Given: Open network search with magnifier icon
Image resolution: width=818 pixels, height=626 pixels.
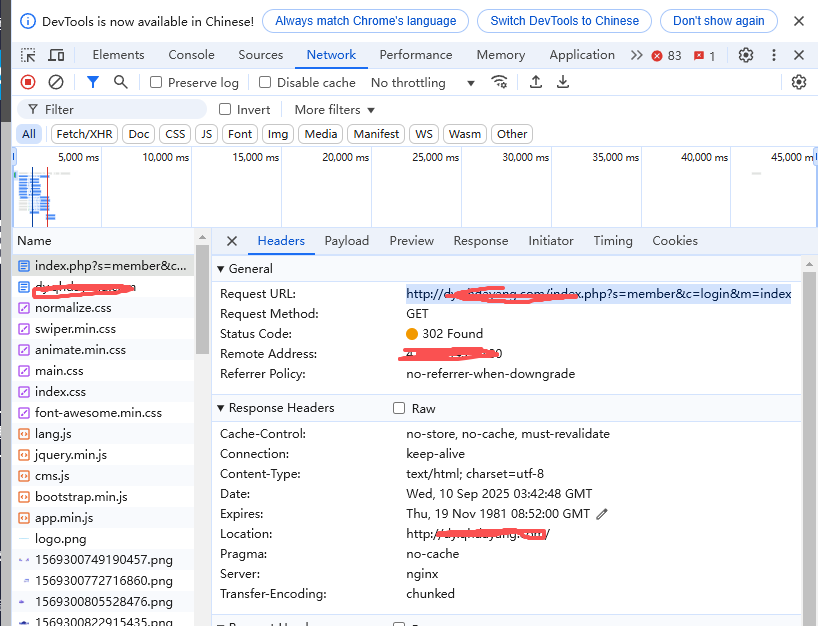Looking at the screenshot, I should click(121, 82).
